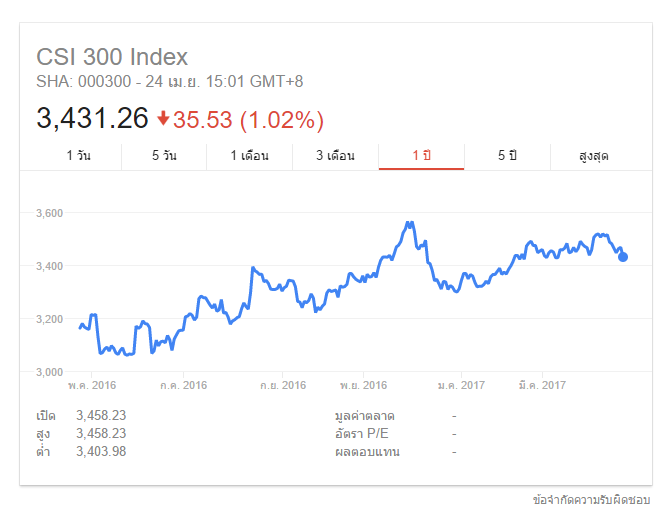Screen dimensions: 669x520
Task: Click the มี.ค. 2017 axis label
Action: 540,385
